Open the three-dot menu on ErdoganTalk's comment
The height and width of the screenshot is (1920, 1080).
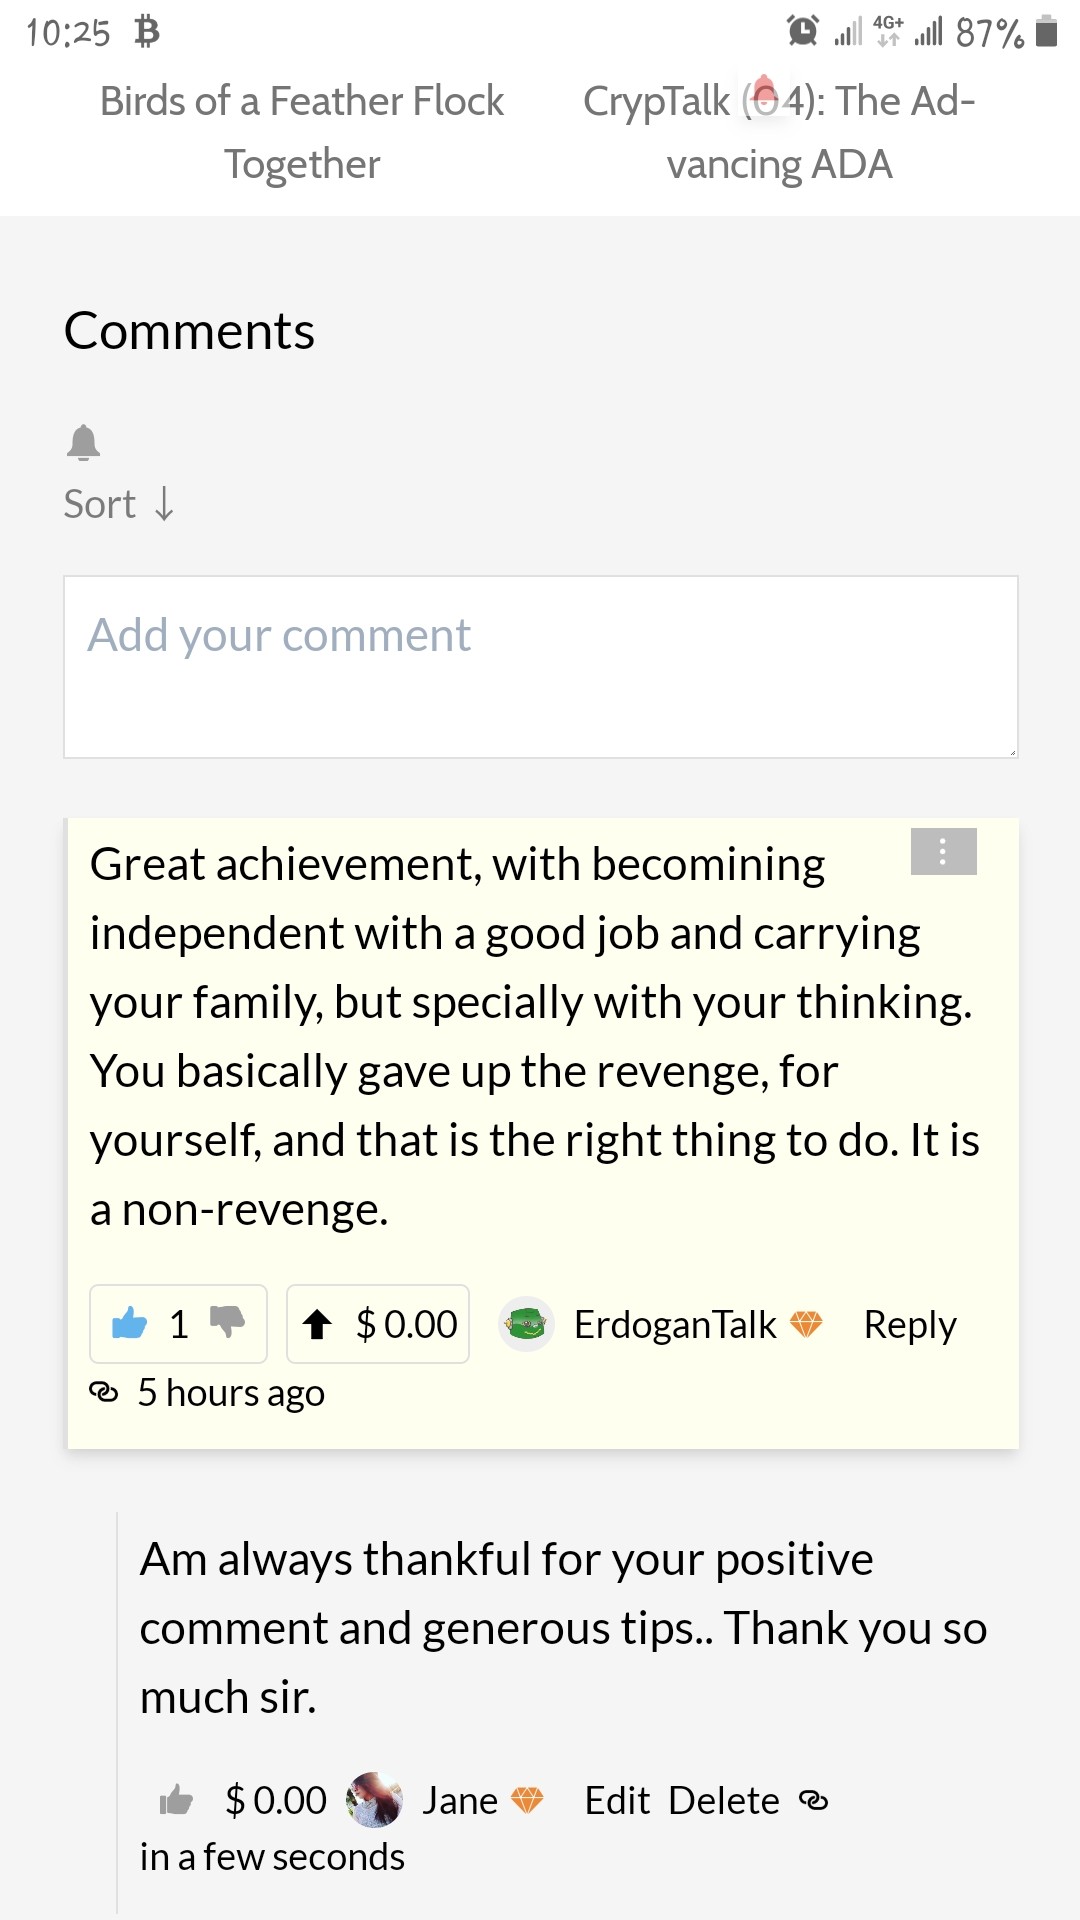pos(943,852)
